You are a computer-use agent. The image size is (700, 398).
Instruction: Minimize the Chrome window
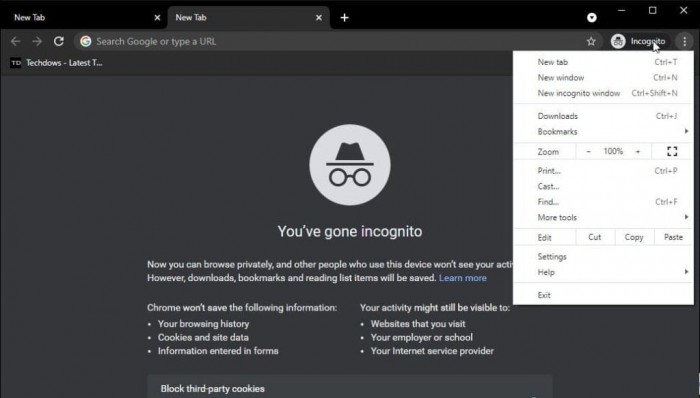pos(621,10)
